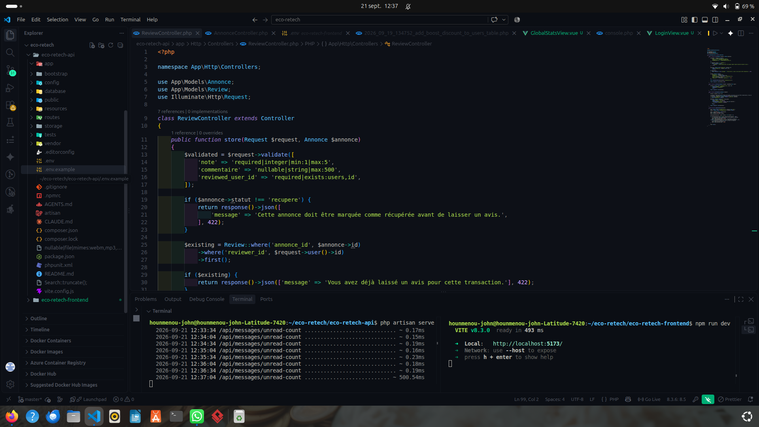Open the Run and Debug view

(x=10, y=88)
